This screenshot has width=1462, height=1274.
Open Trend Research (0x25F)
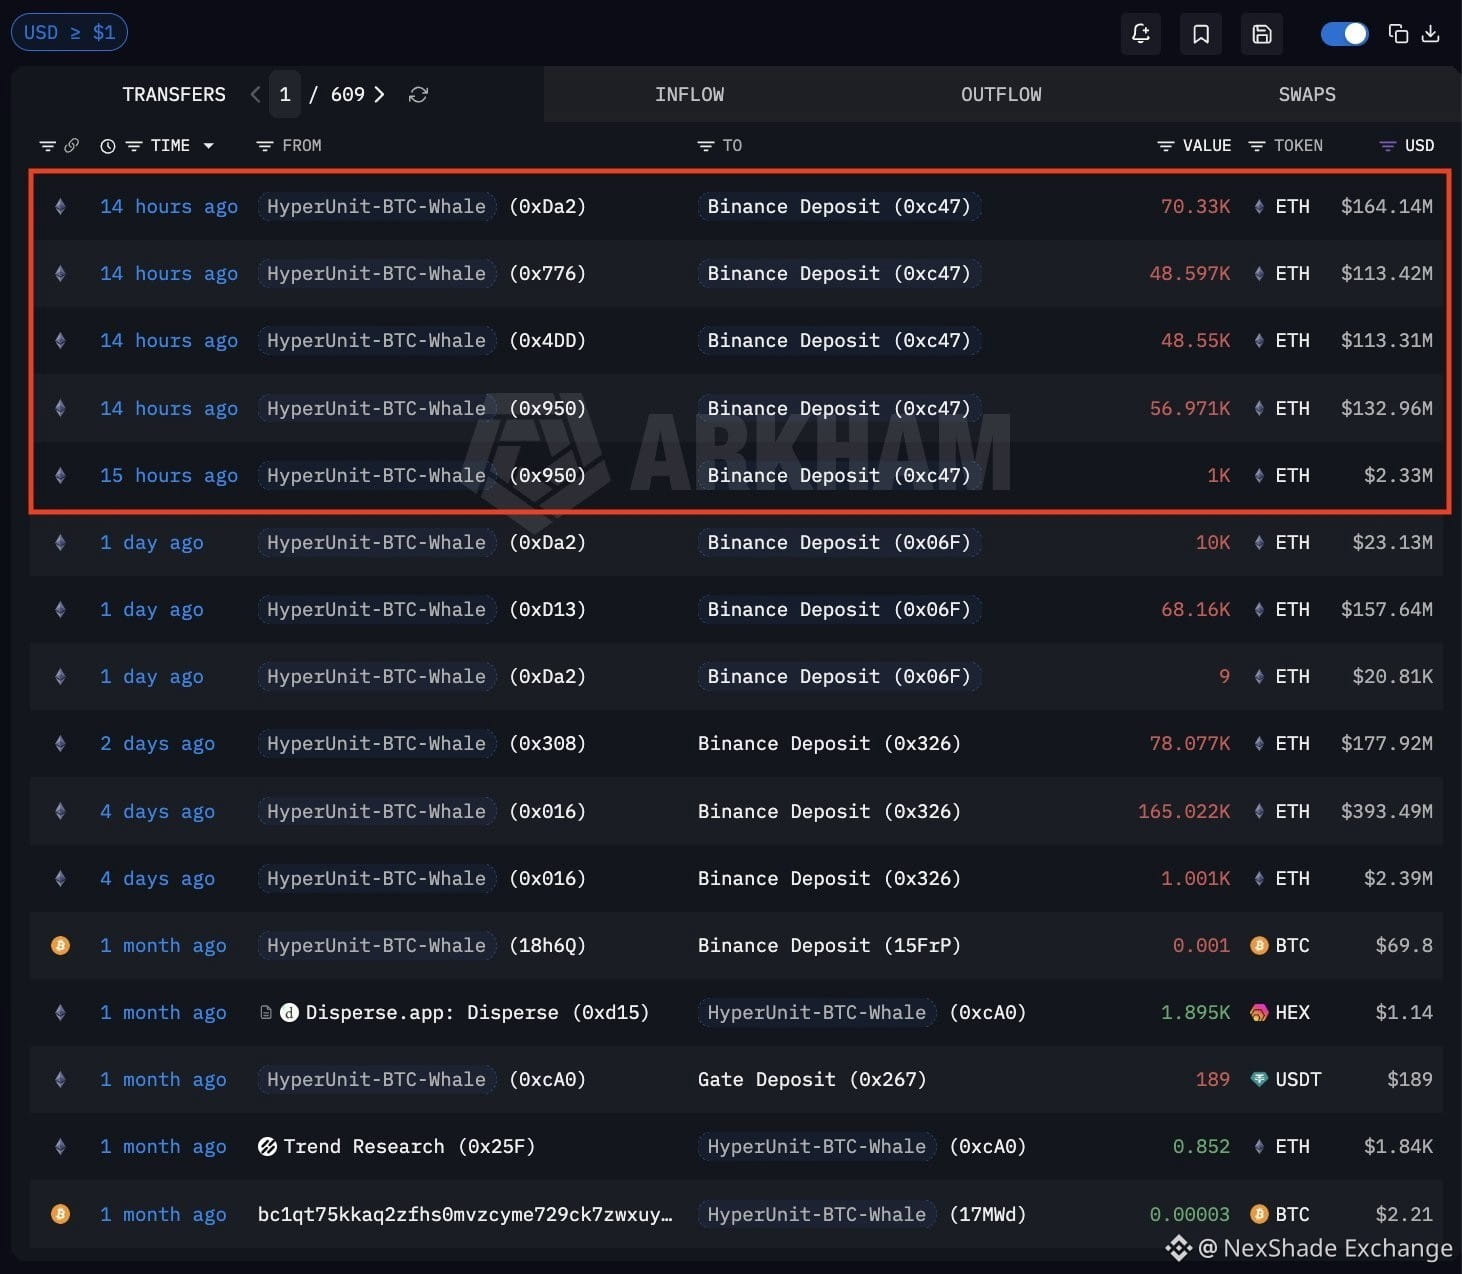409,1146
